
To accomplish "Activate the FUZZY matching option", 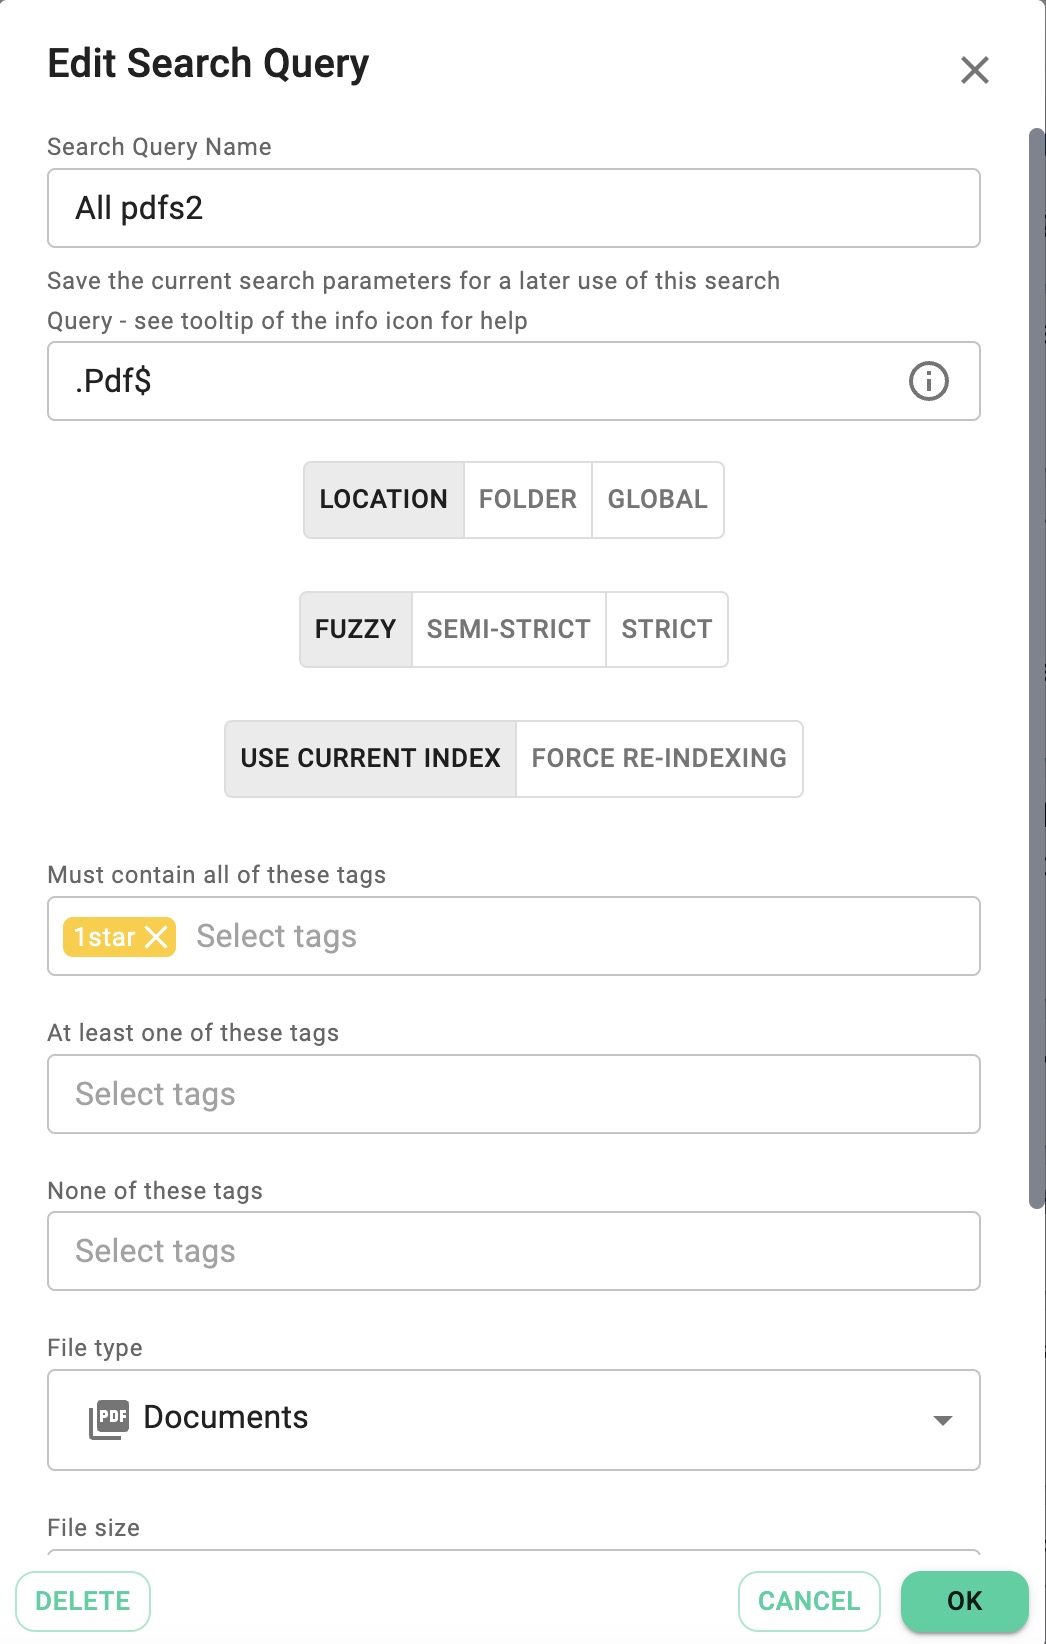I will [355, 628].
